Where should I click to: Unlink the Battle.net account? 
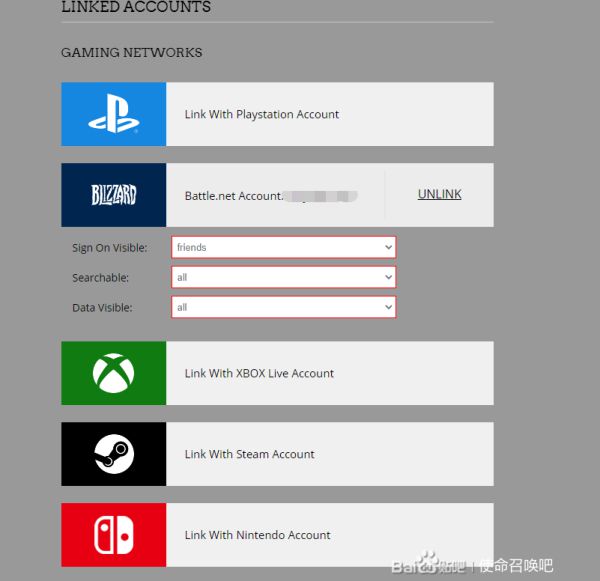click(439, 195)
